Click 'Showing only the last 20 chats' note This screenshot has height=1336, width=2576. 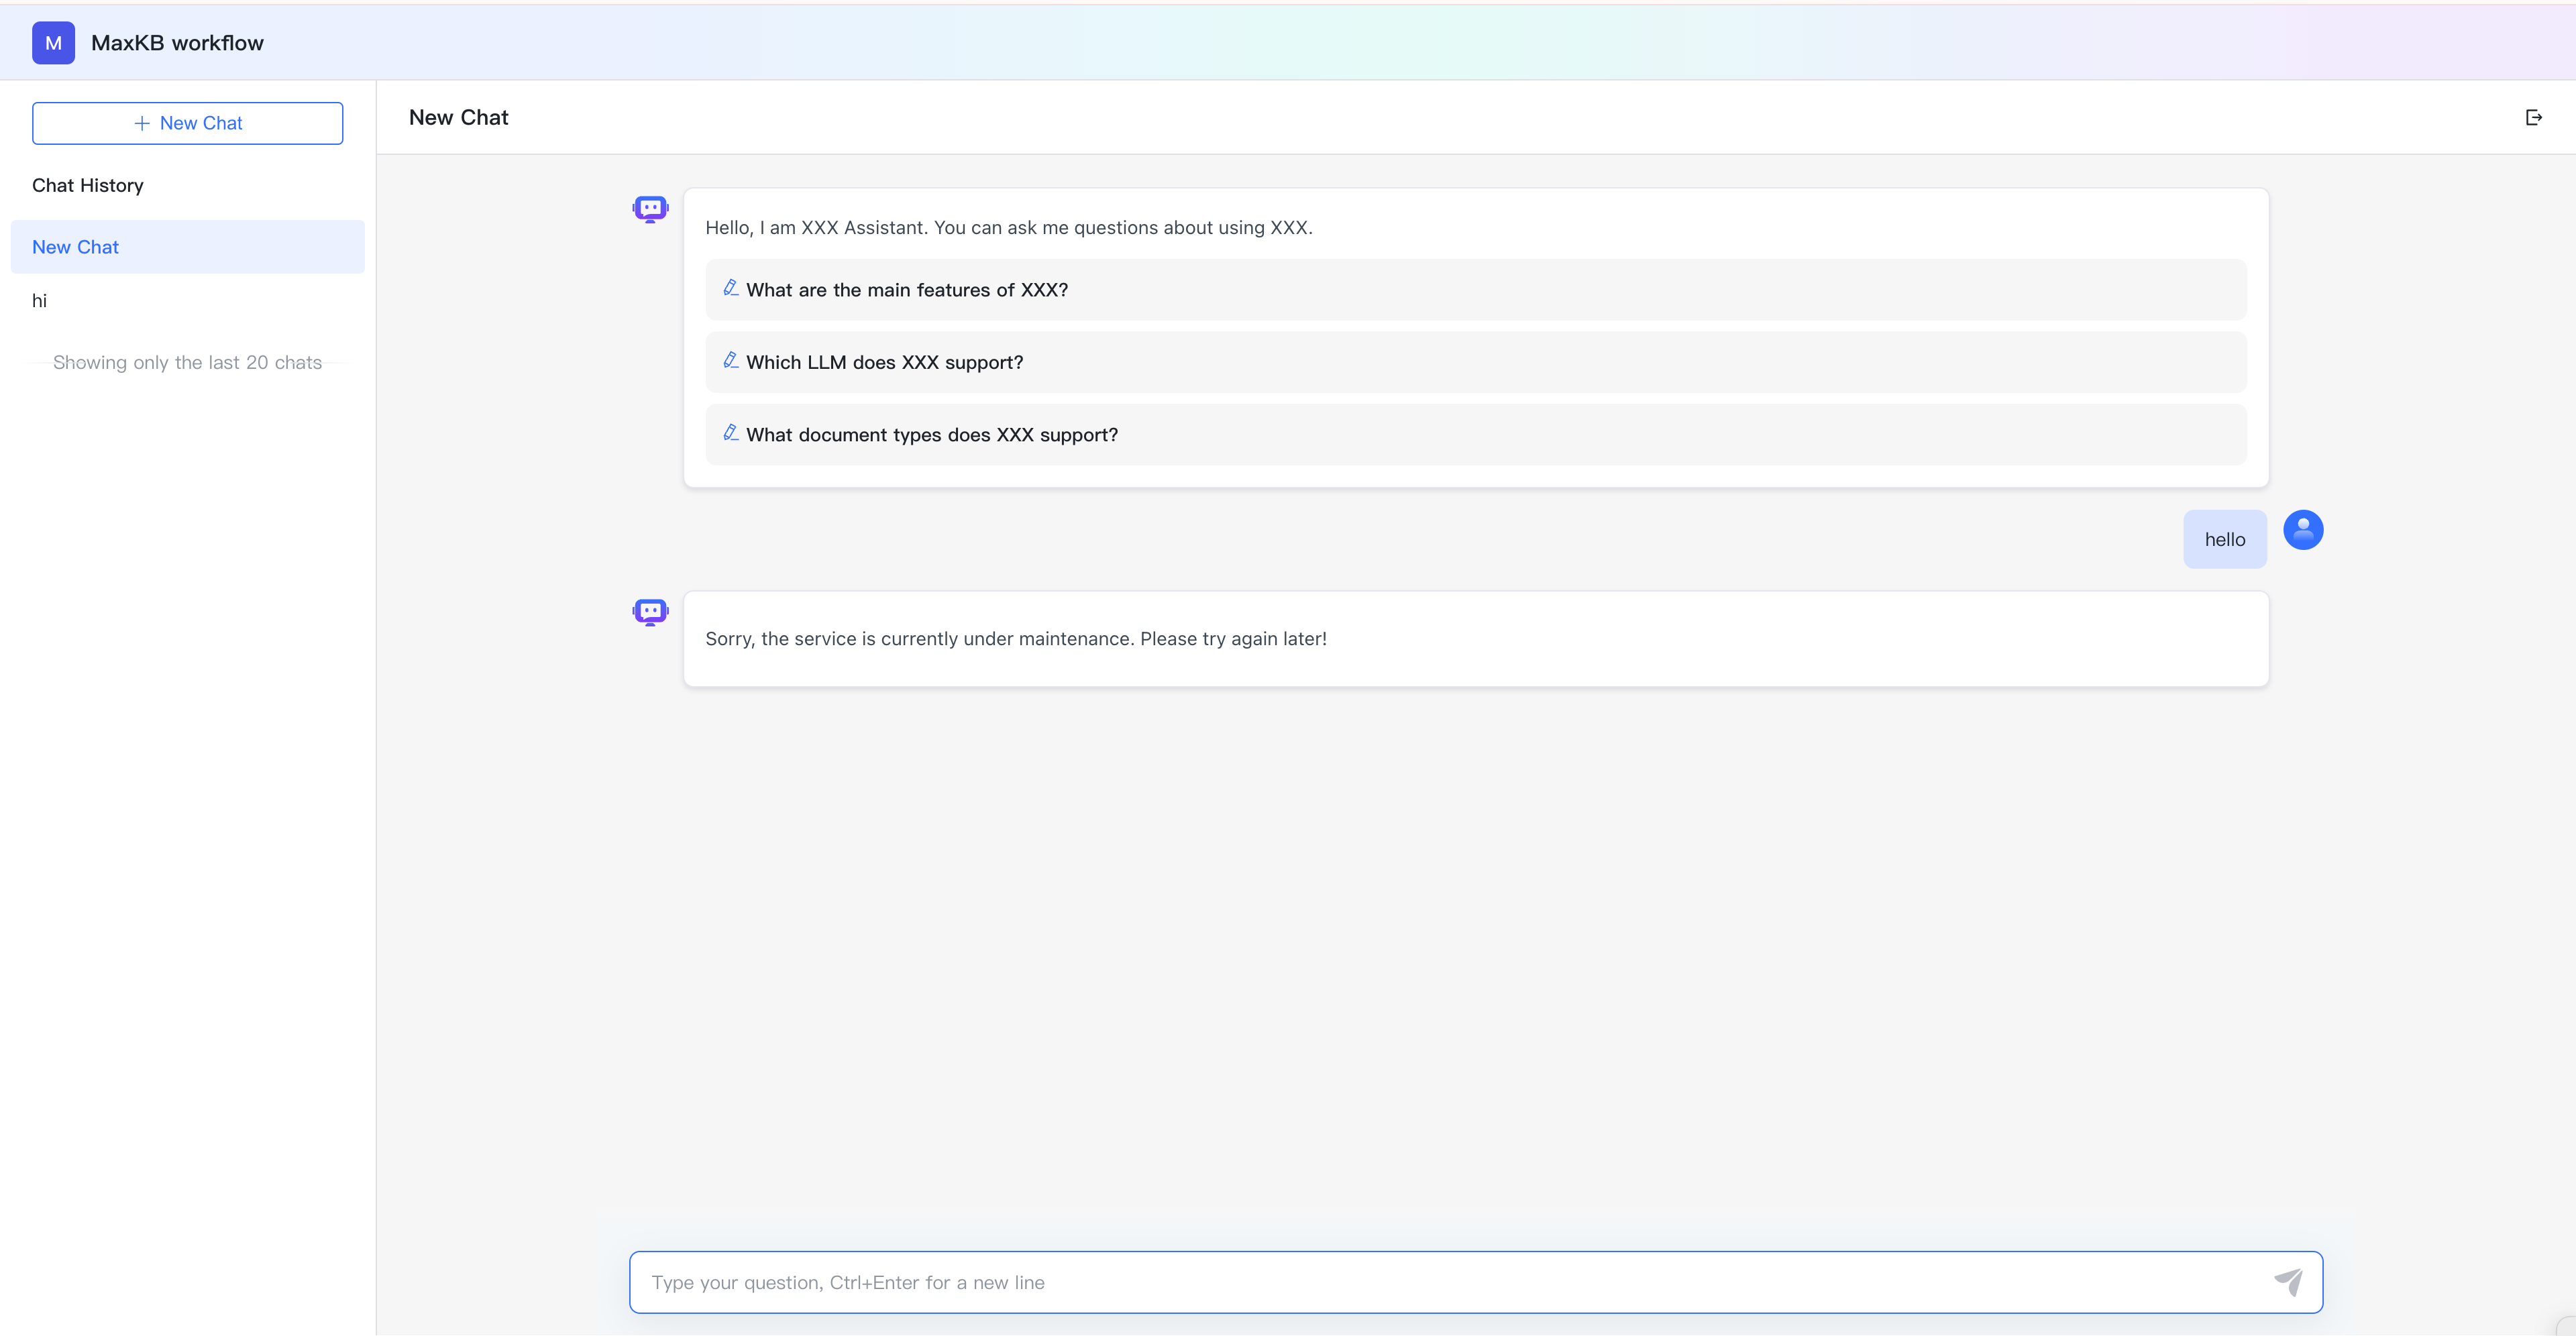[187, 363]
